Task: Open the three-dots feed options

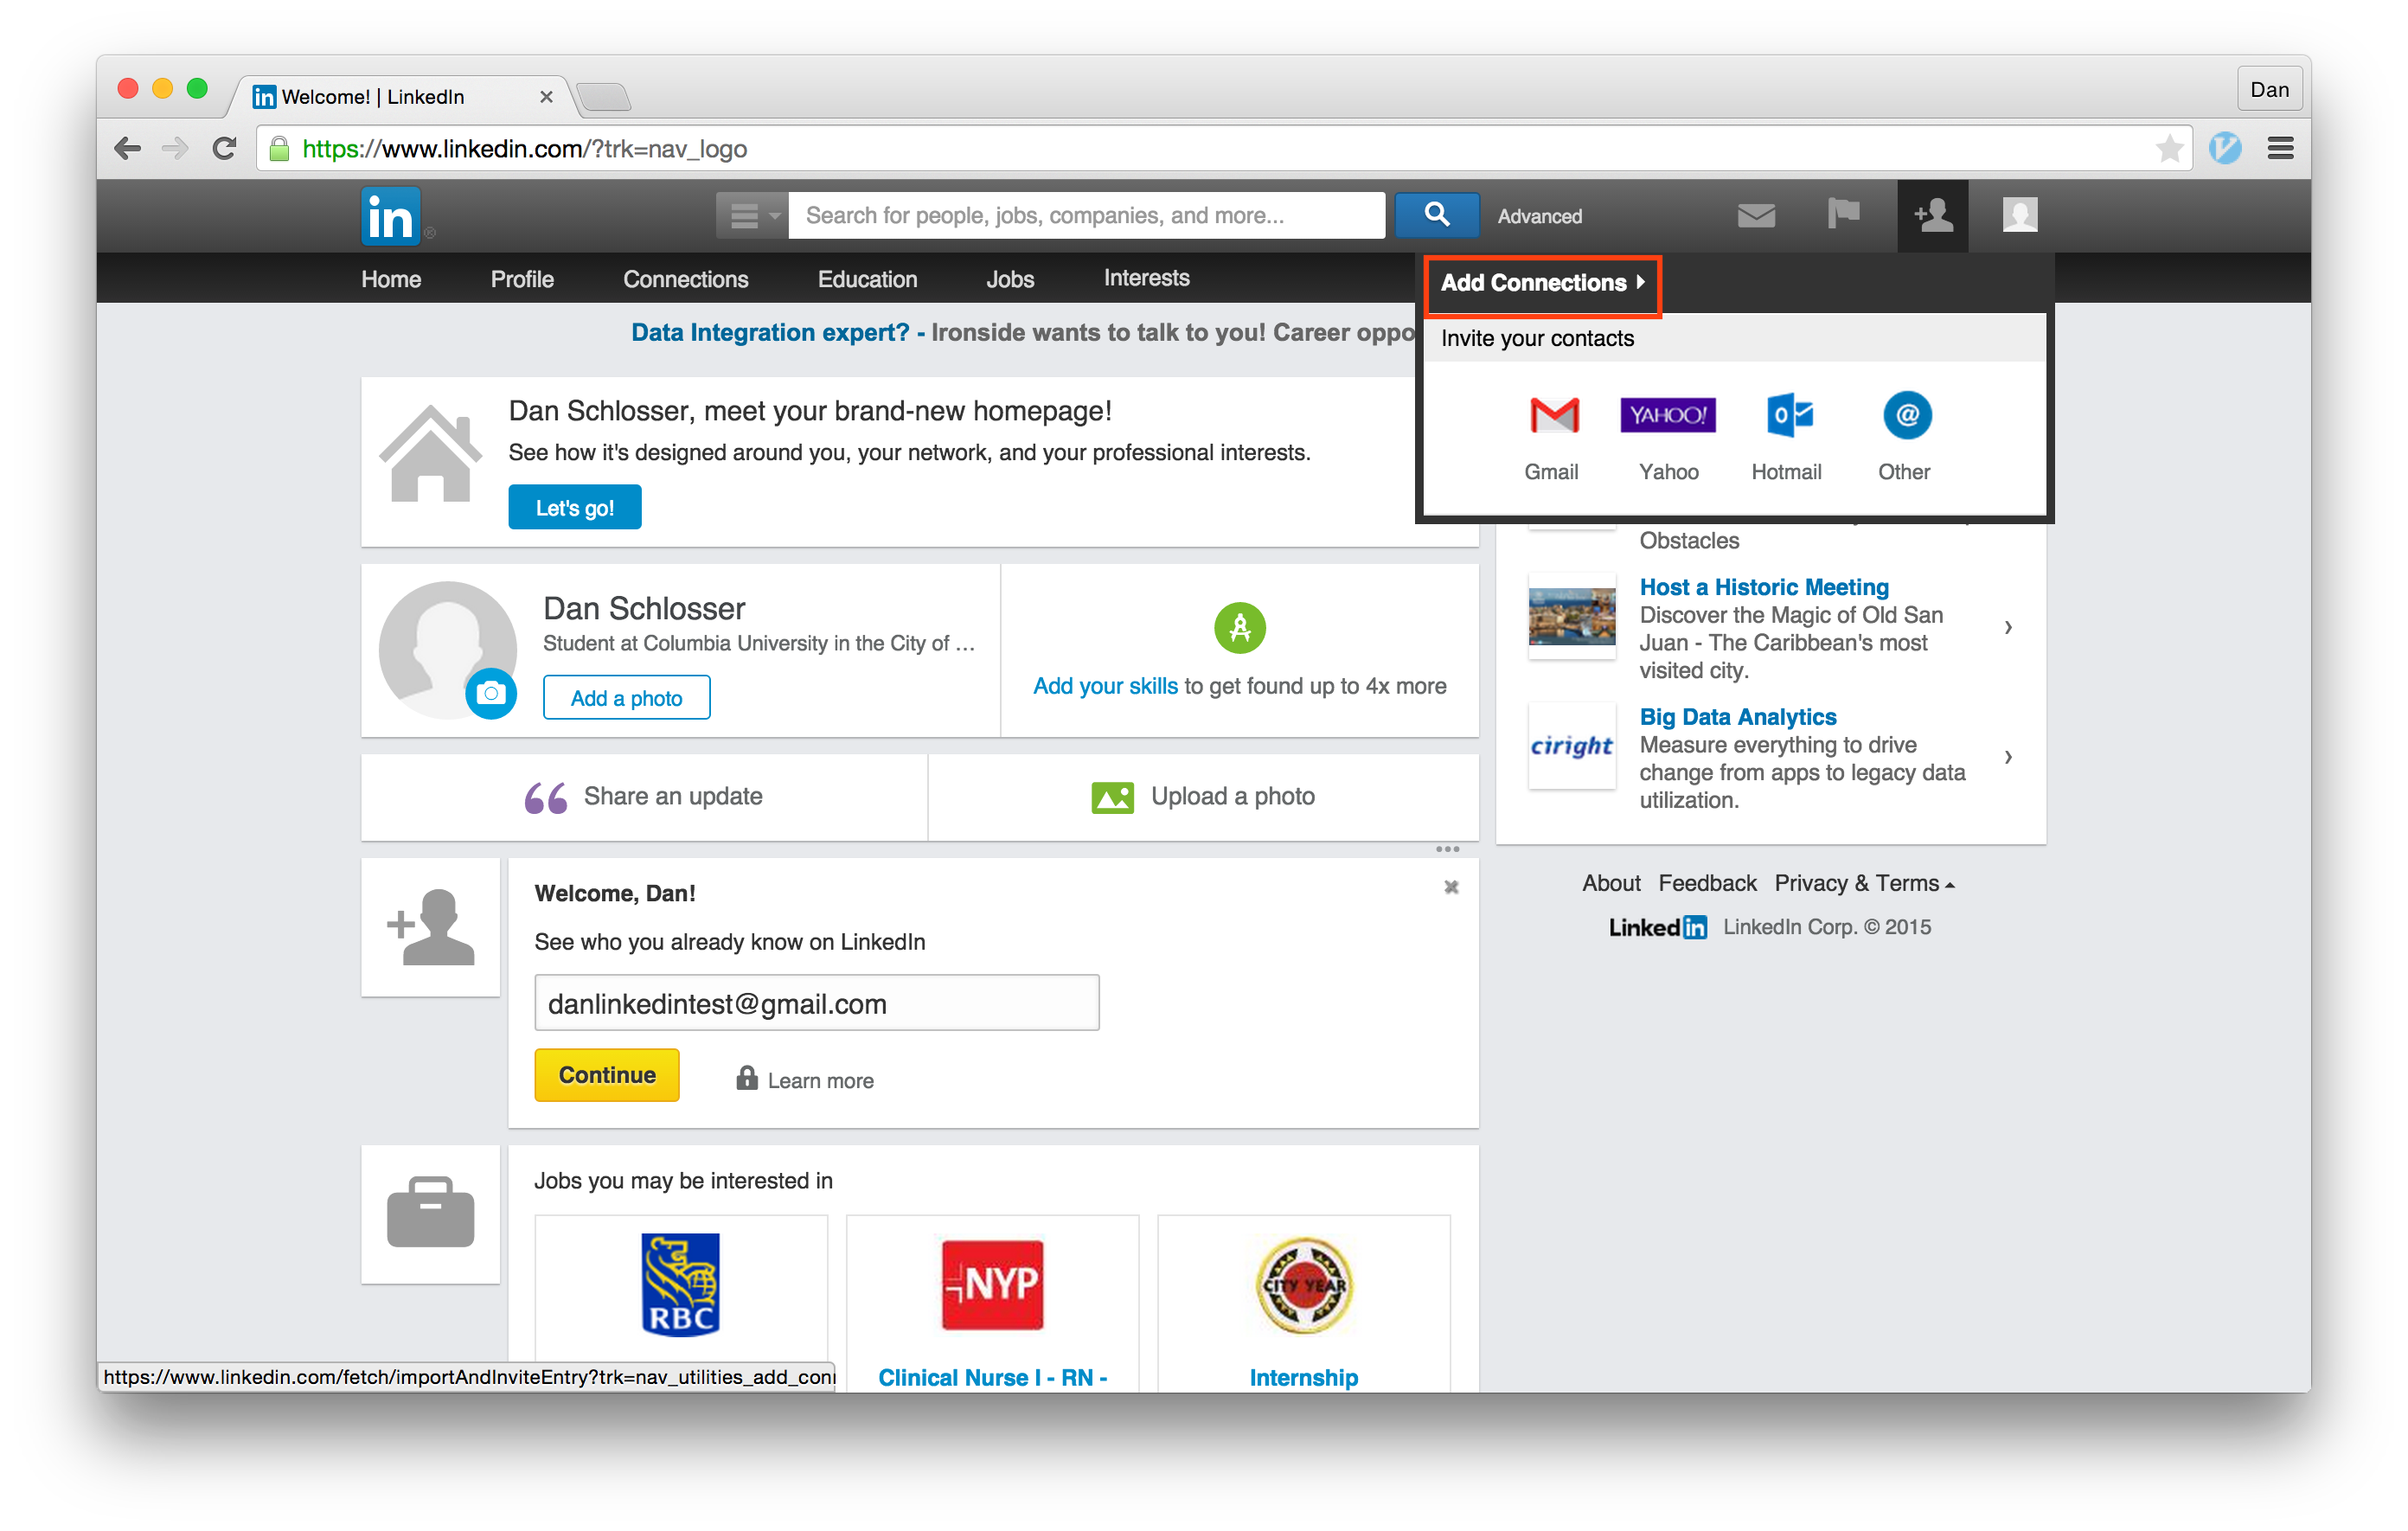Action: click(1447, 849)
